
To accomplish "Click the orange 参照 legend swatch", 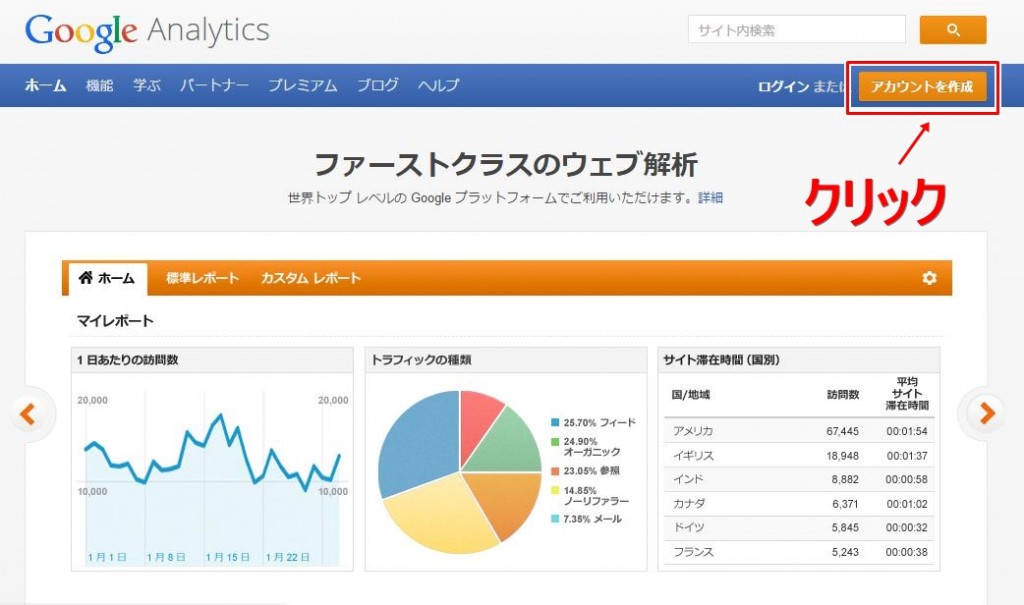I will pyautogui.click(x=555, y=471).
